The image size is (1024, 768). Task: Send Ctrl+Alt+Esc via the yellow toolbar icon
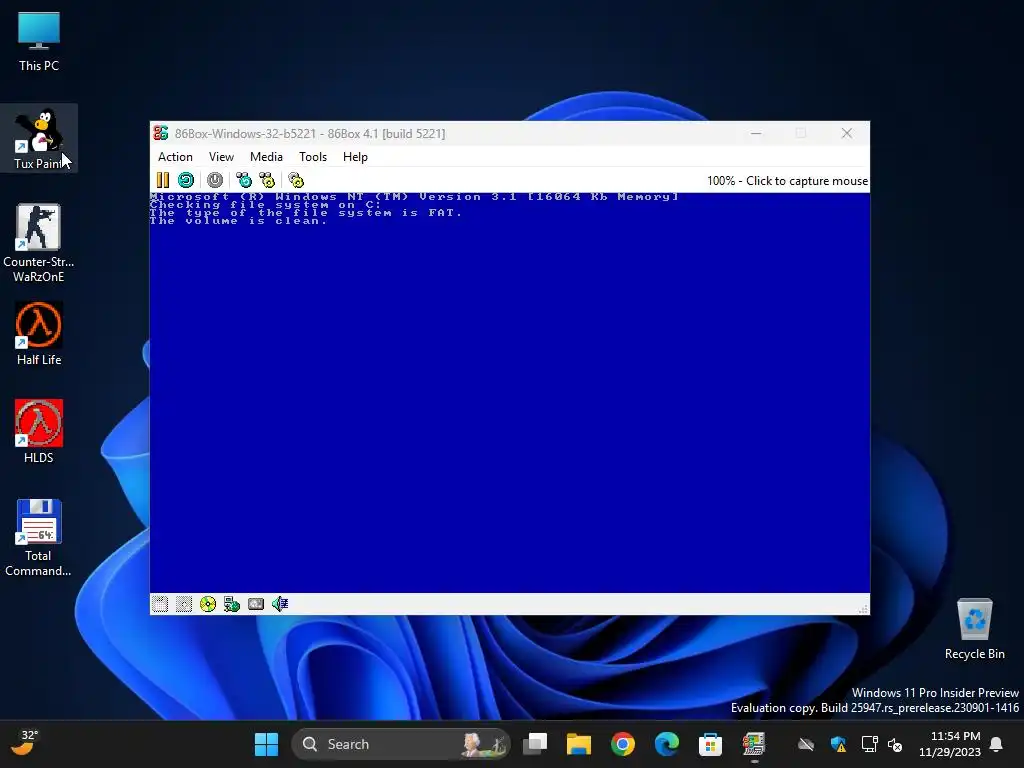pyautogui.click(x=267, y=180)
